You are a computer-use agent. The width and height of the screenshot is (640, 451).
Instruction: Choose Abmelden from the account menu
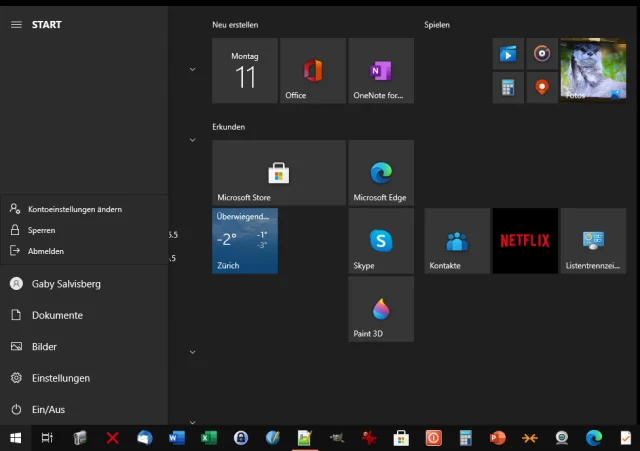(46, 251)
